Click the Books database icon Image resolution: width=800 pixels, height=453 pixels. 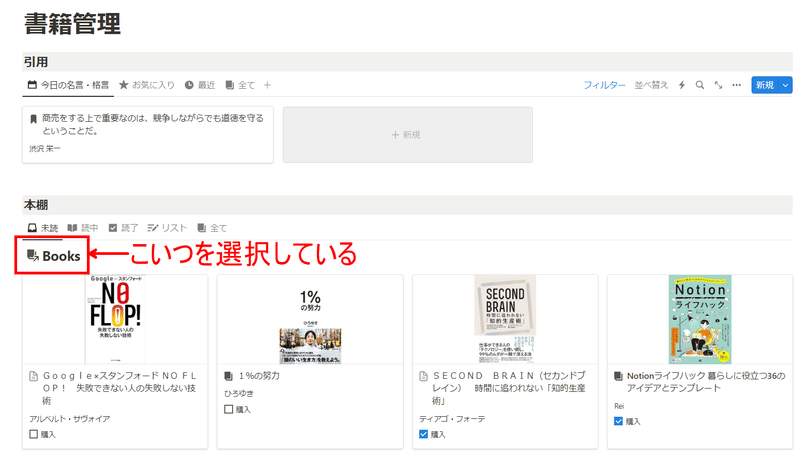point(33,256)
